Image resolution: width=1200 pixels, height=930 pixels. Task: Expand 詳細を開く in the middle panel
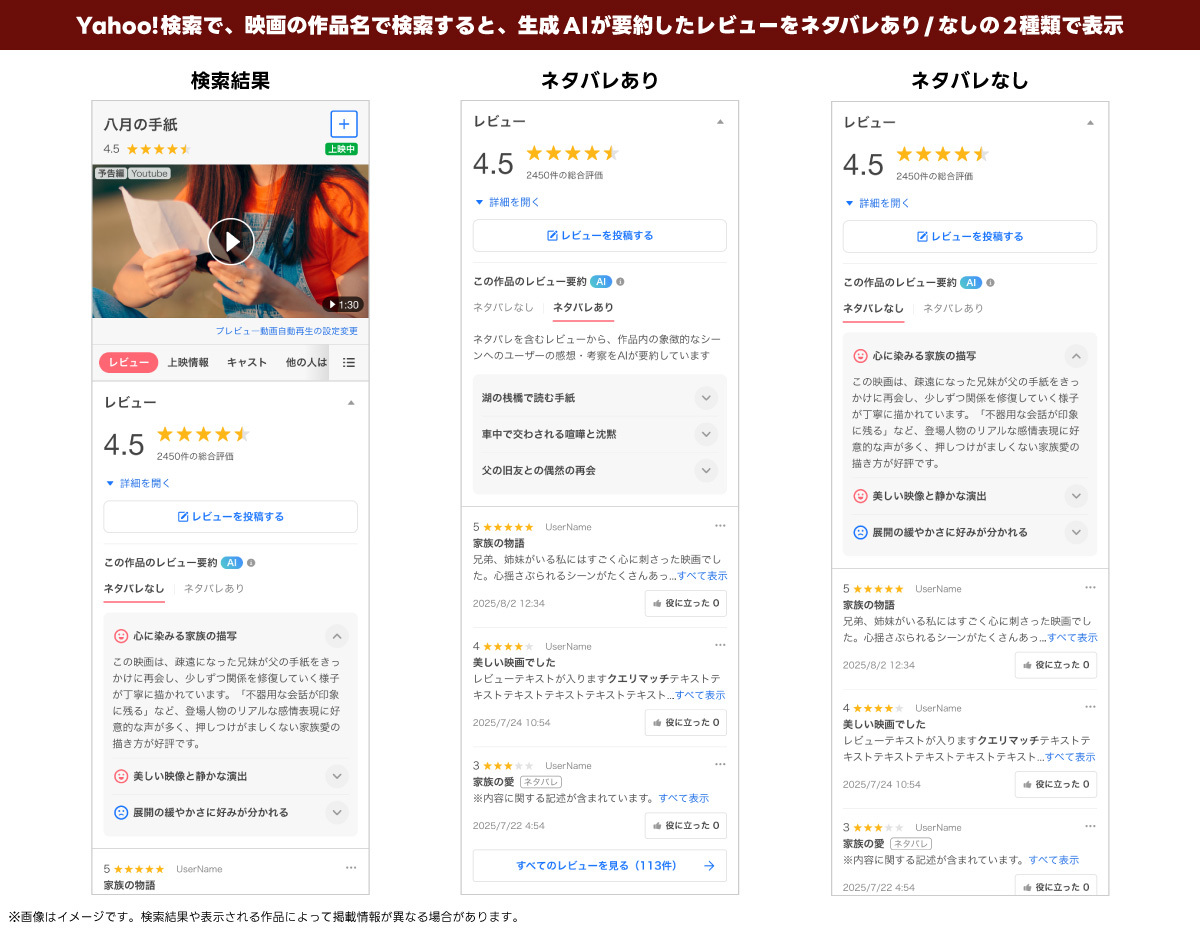point(514,202)
